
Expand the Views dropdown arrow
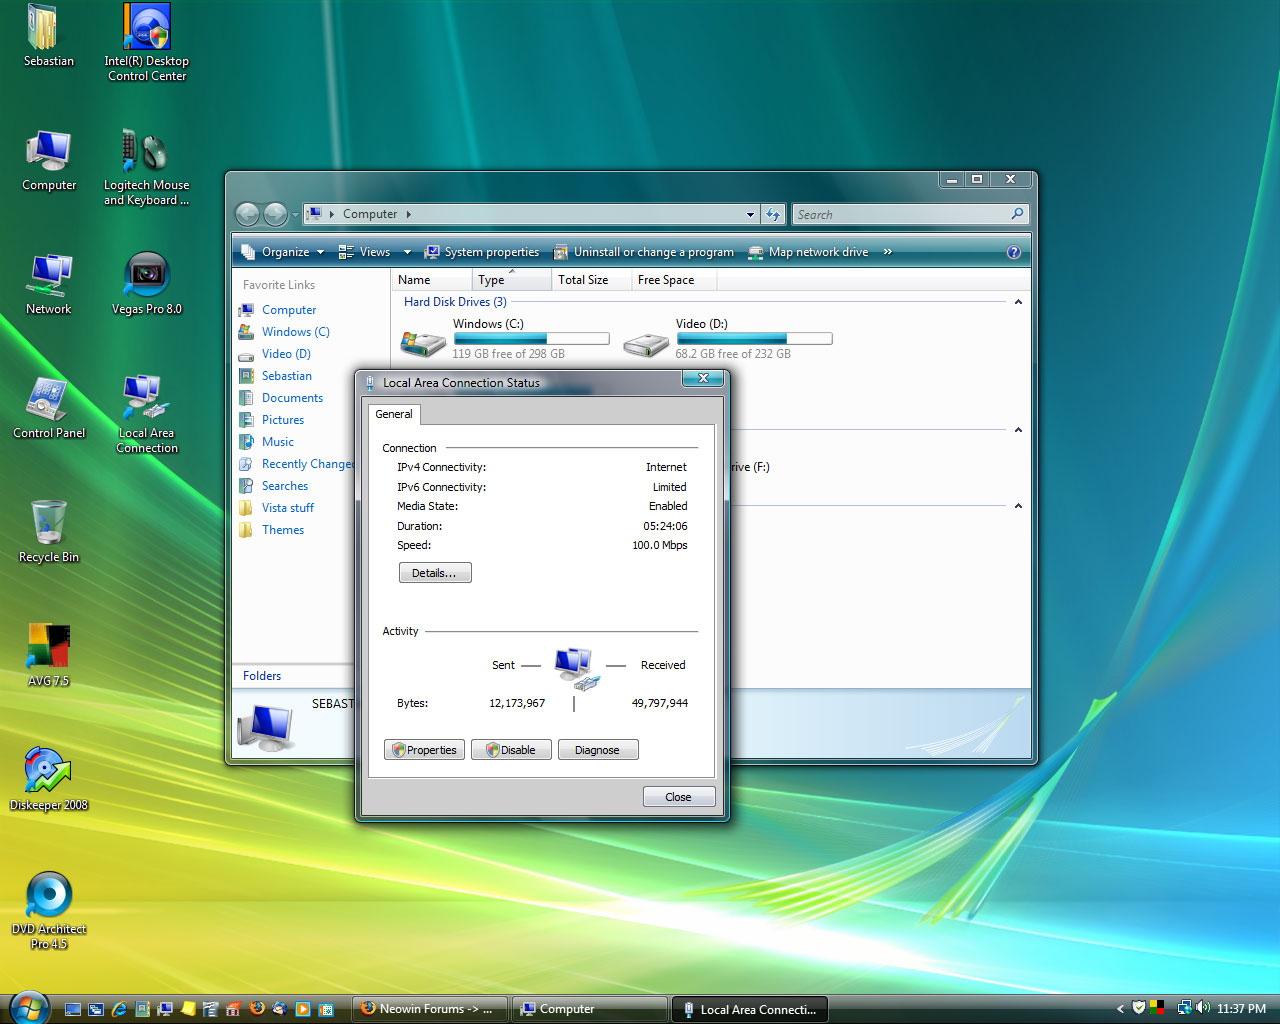[407, 252]
